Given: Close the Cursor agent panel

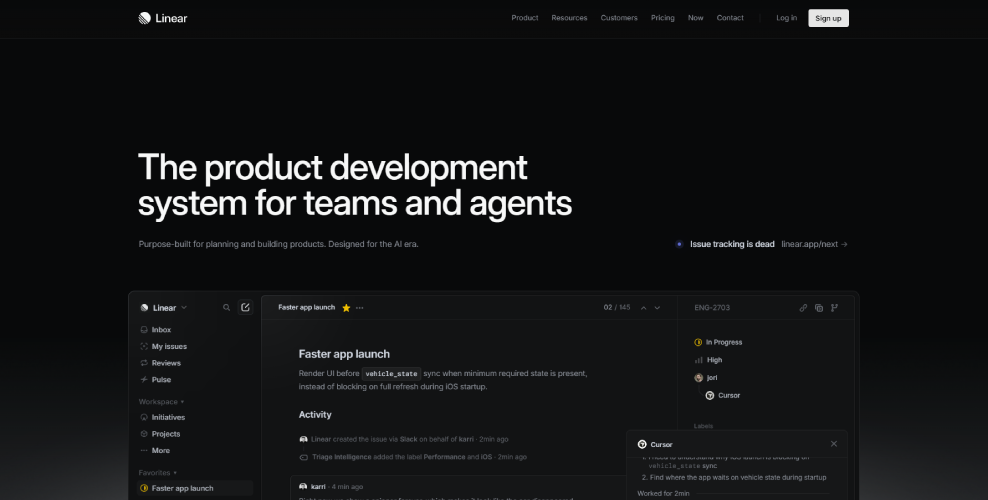Looking at the screenshot, I should (x=834, y=444).
